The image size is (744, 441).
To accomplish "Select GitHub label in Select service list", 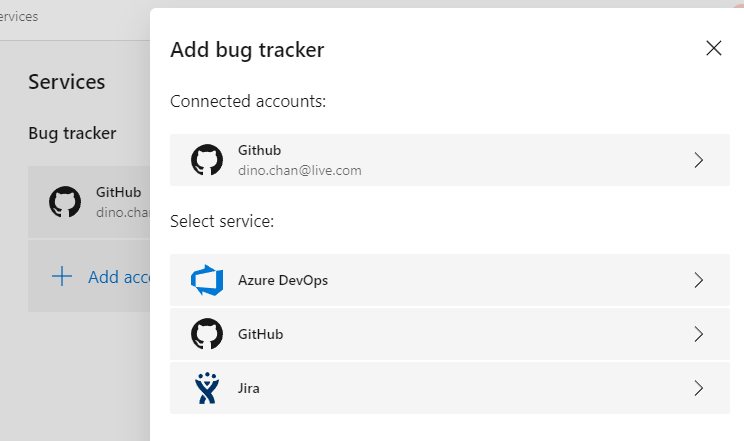I will coord(260,334).
